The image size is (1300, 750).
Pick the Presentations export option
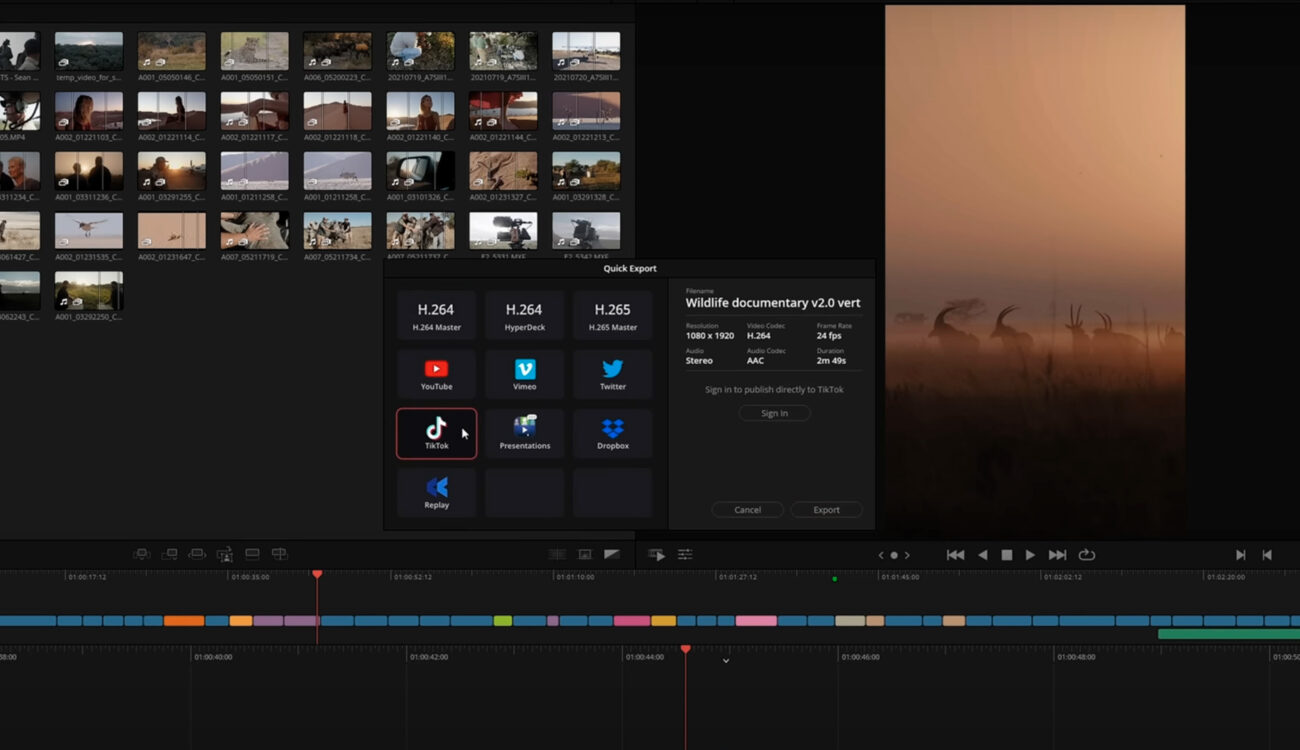click(524, 434)
